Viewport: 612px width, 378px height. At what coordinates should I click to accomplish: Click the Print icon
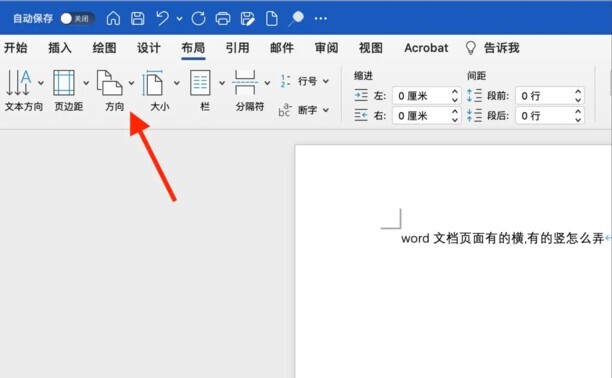[x=223, y=18]
